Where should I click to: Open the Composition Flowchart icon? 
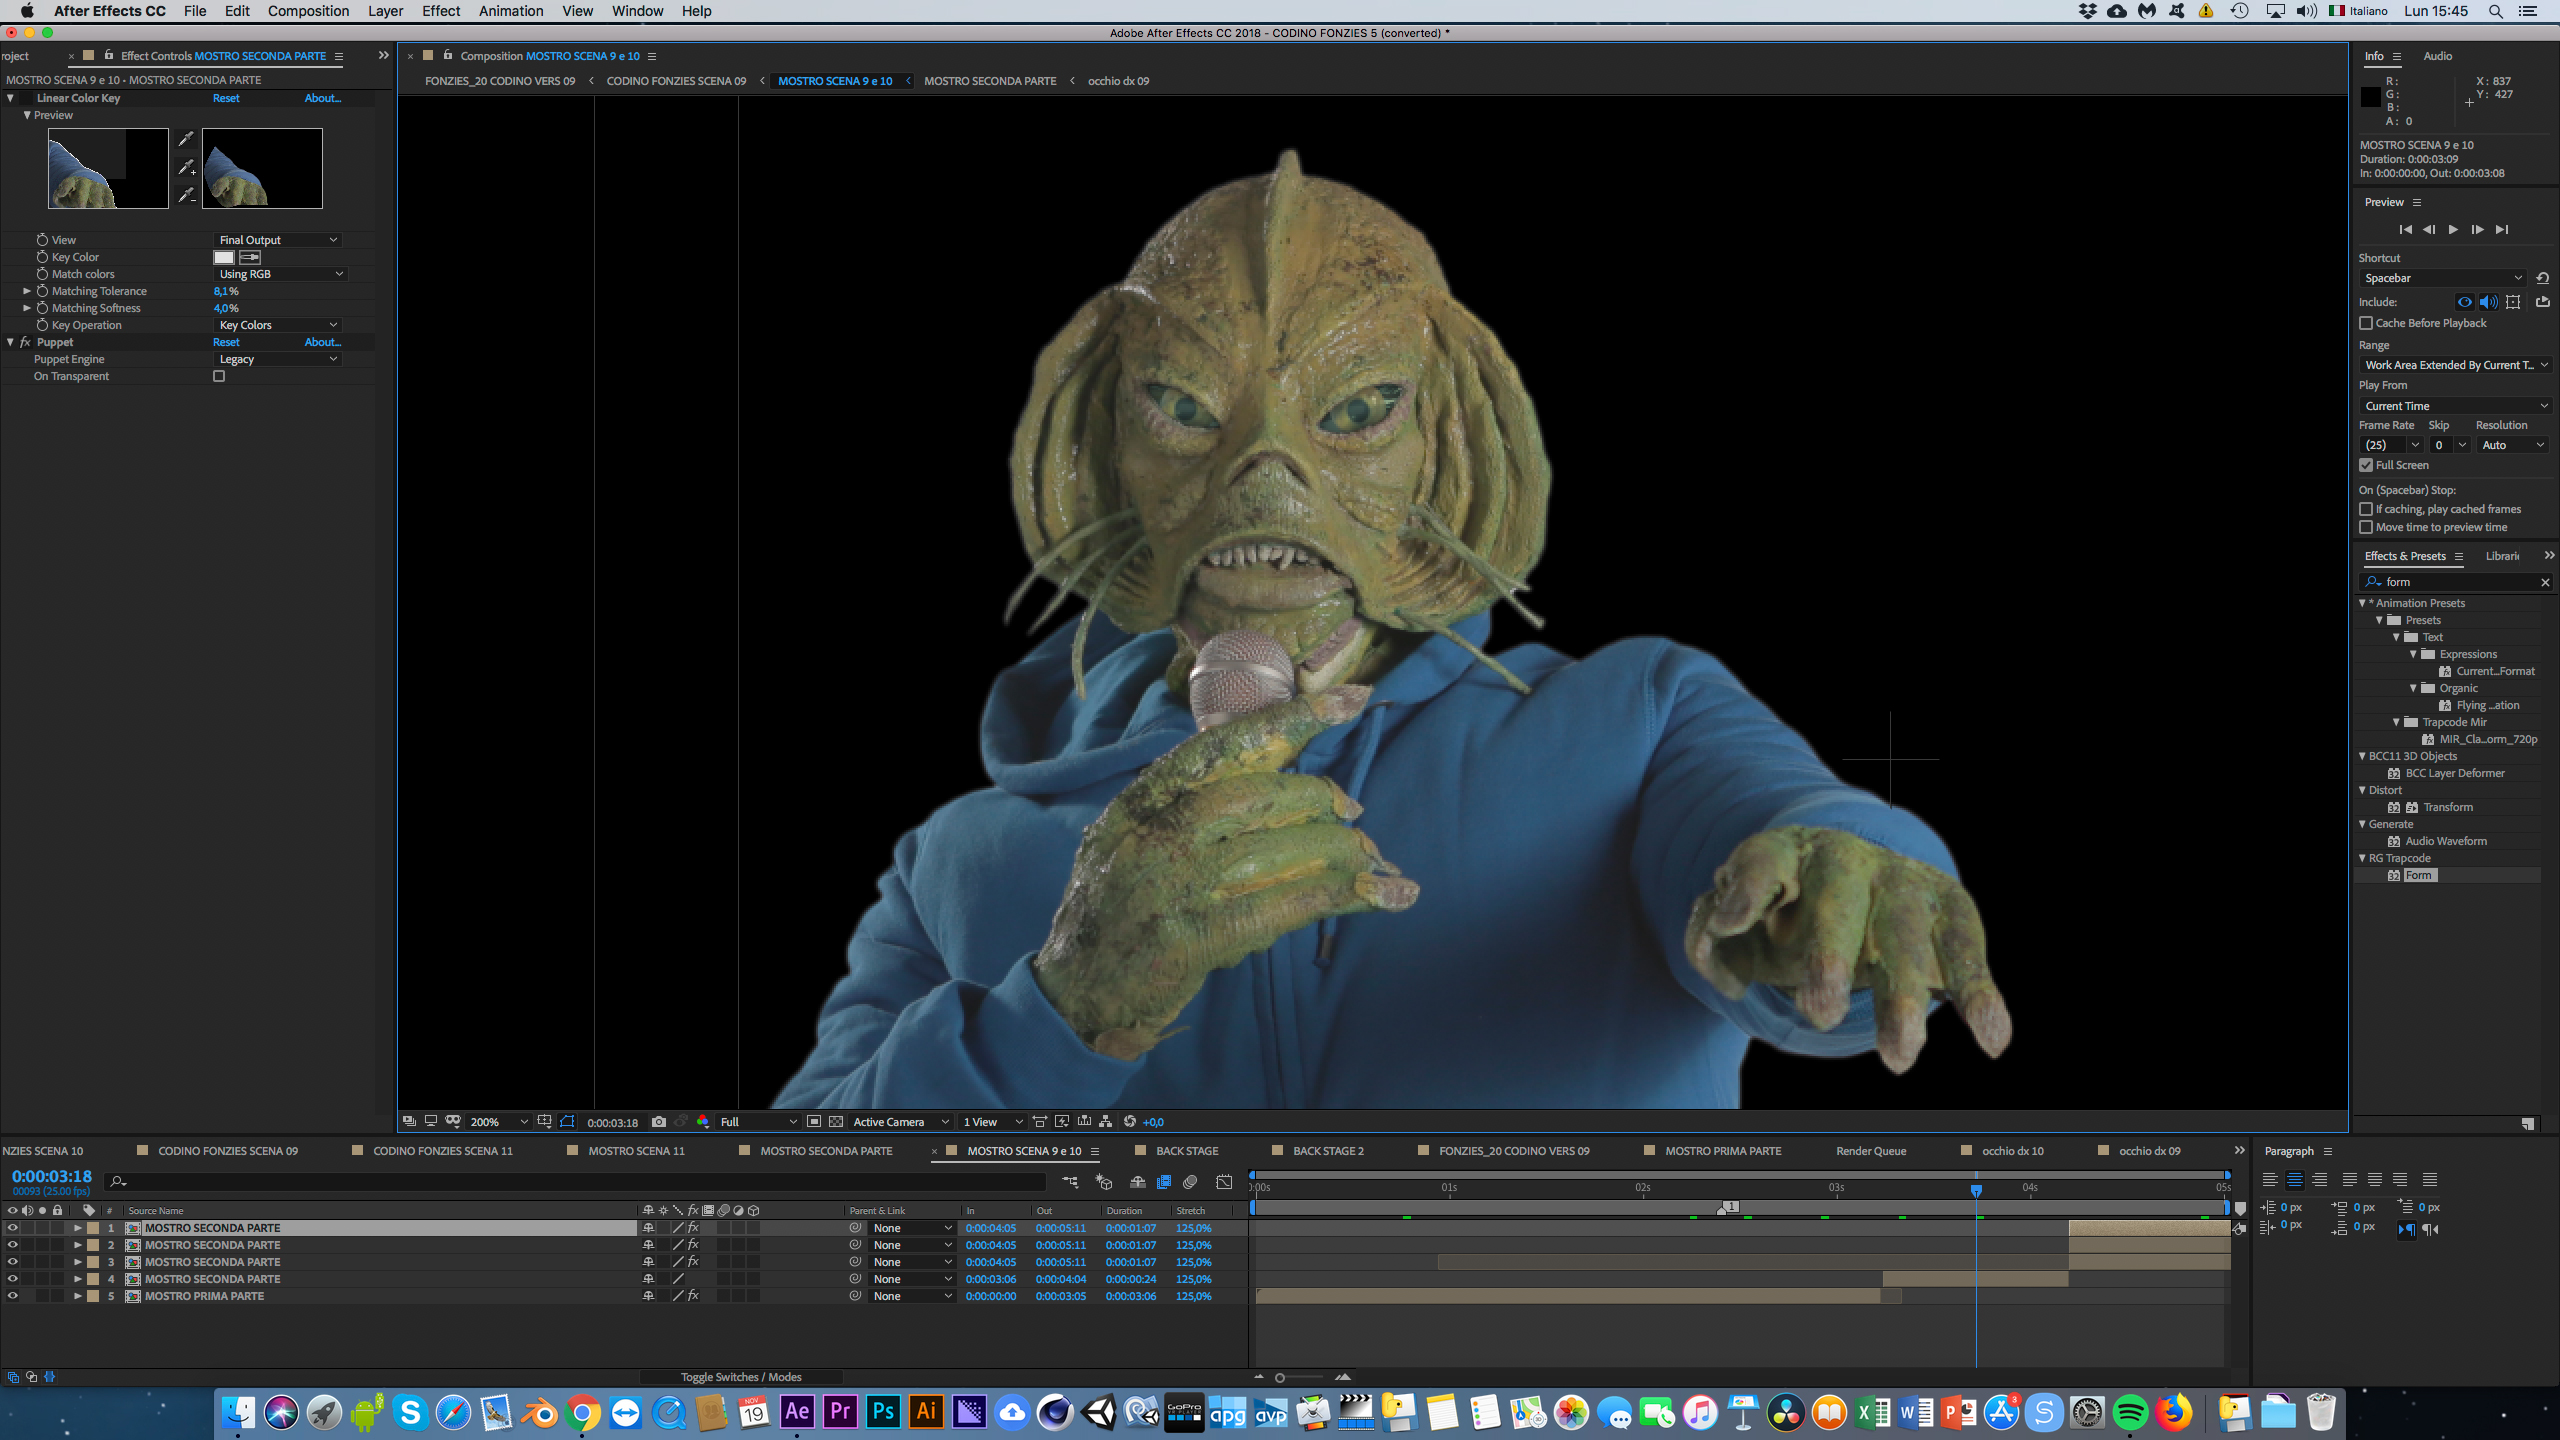1106,1122
